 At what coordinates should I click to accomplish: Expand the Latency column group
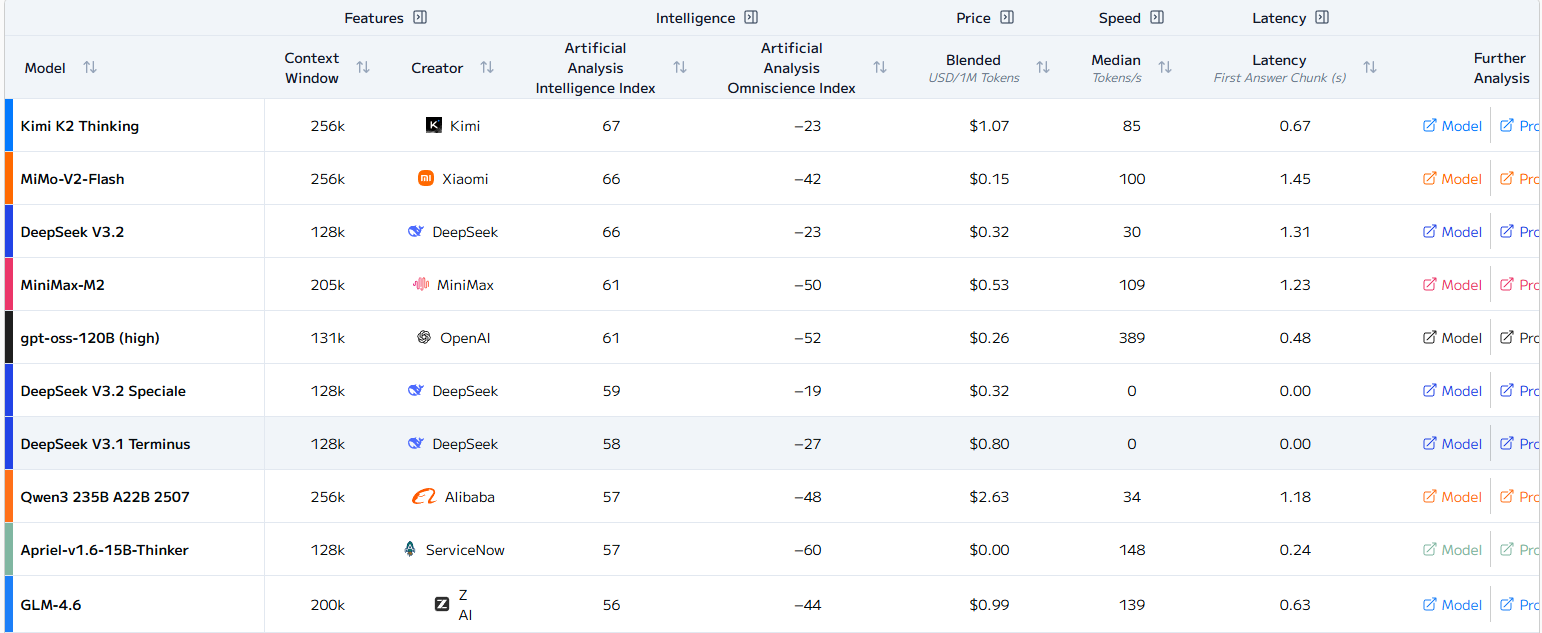[1322, 18]
